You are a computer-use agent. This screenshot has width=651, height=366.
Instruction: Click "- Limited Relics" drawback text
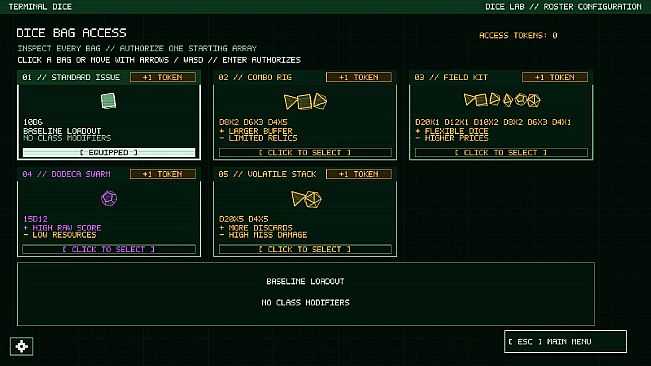[x=258, y=138]
